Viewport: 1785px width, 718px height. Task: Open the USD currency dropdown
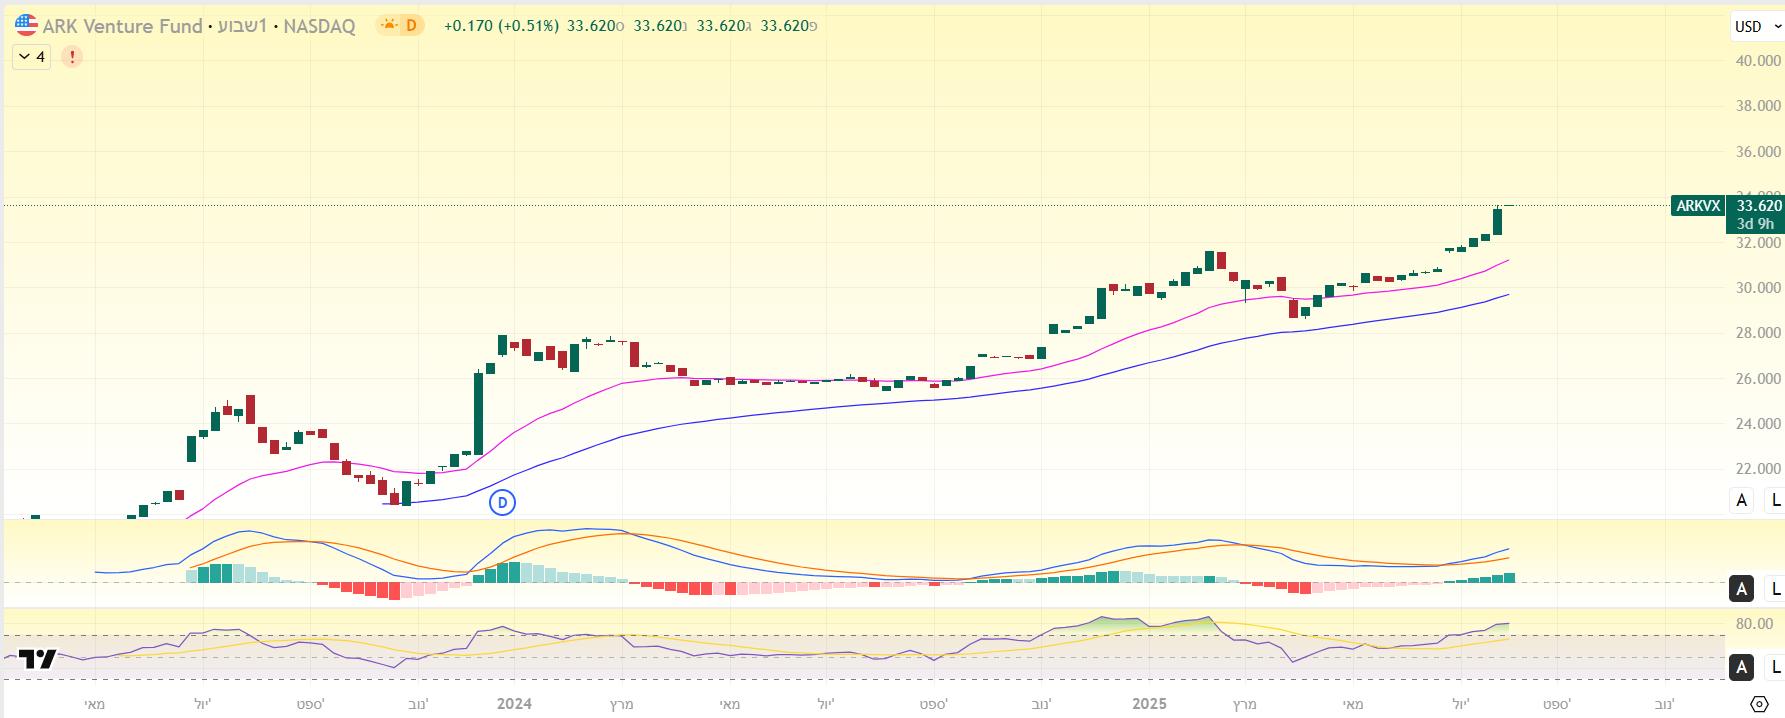point(1756,27)
